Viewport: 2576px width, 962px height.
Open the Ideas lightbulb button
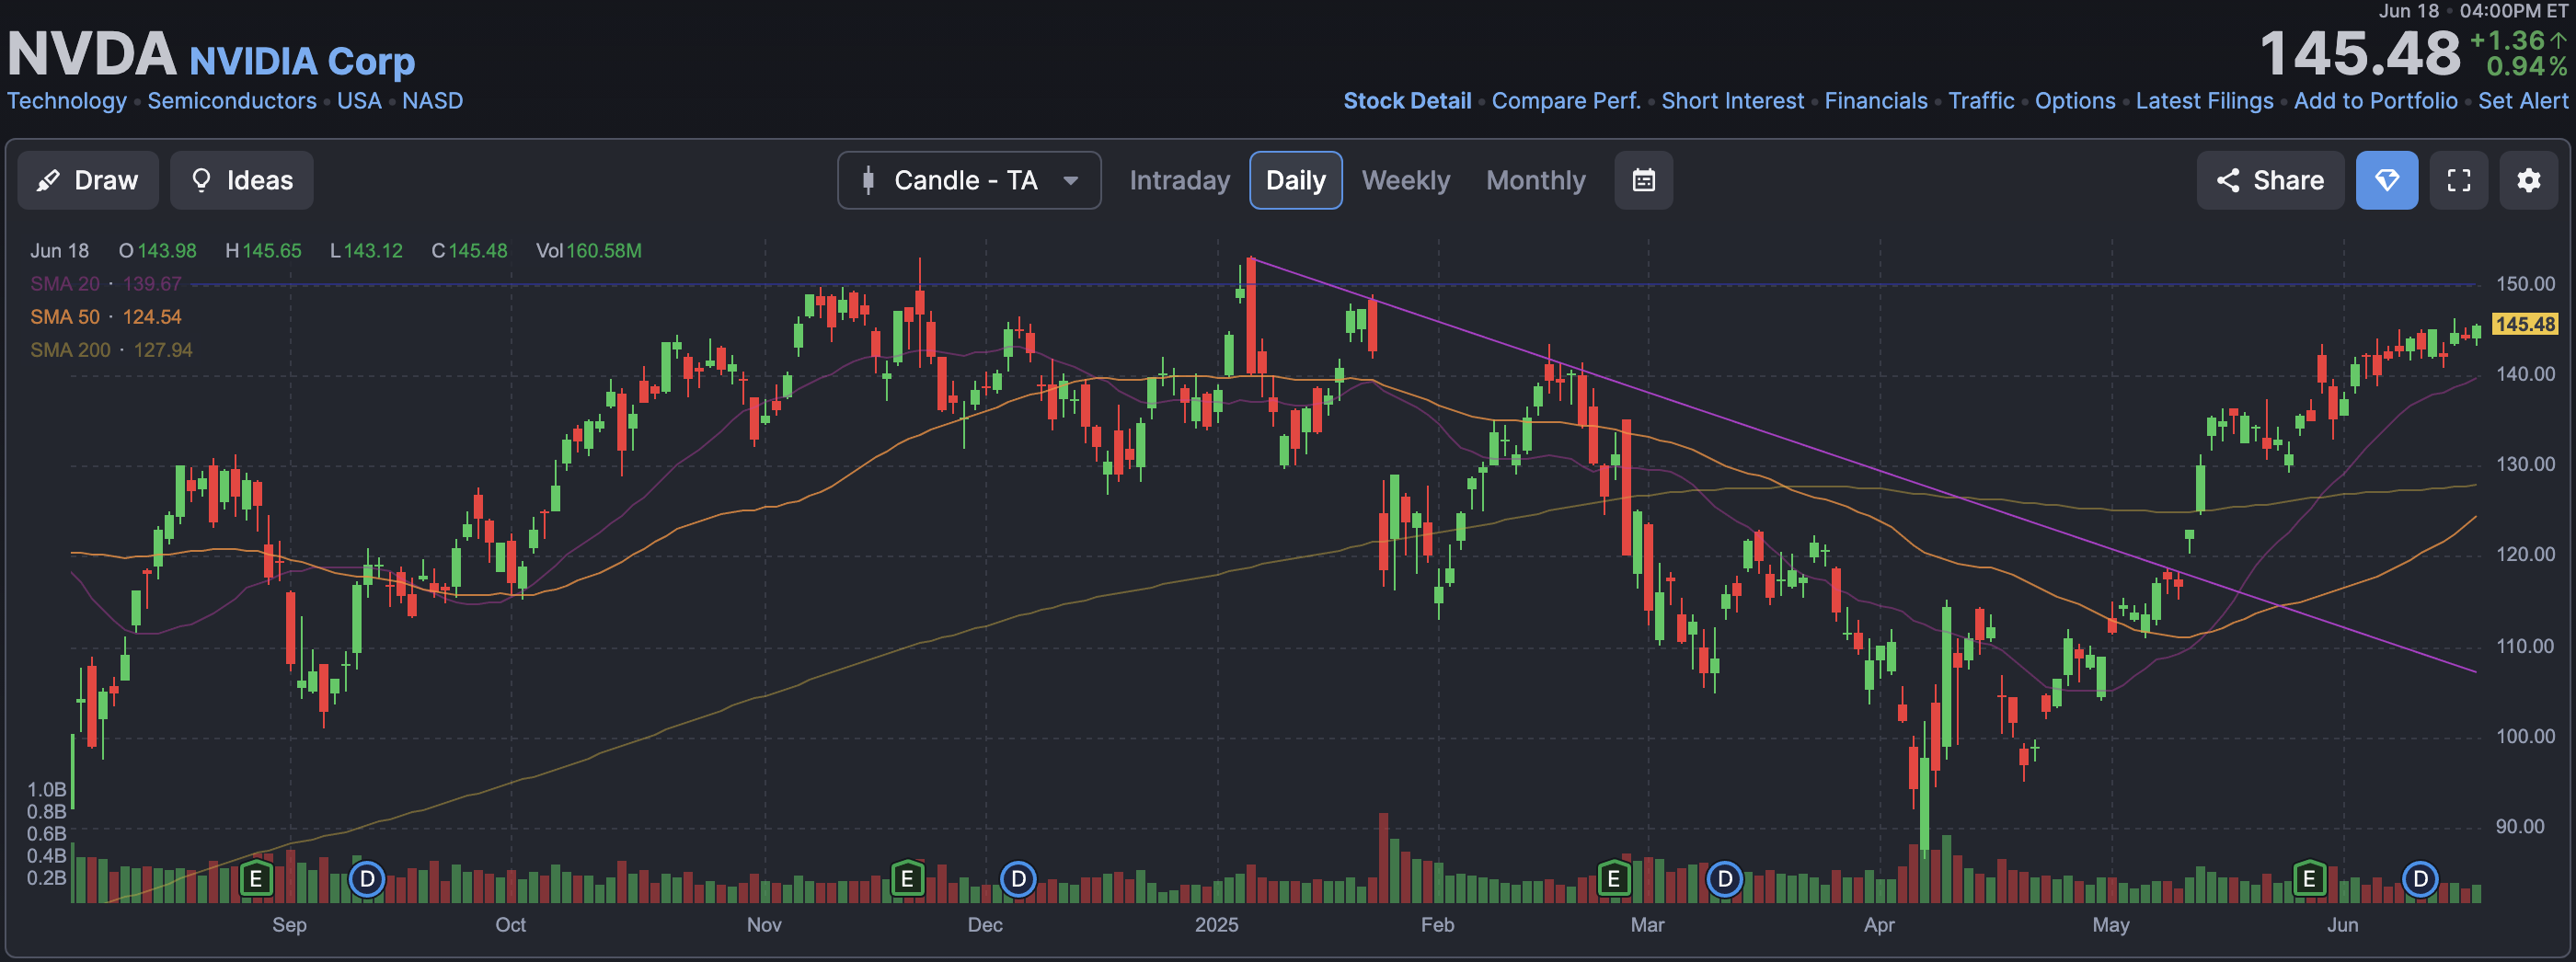point(241,180)
